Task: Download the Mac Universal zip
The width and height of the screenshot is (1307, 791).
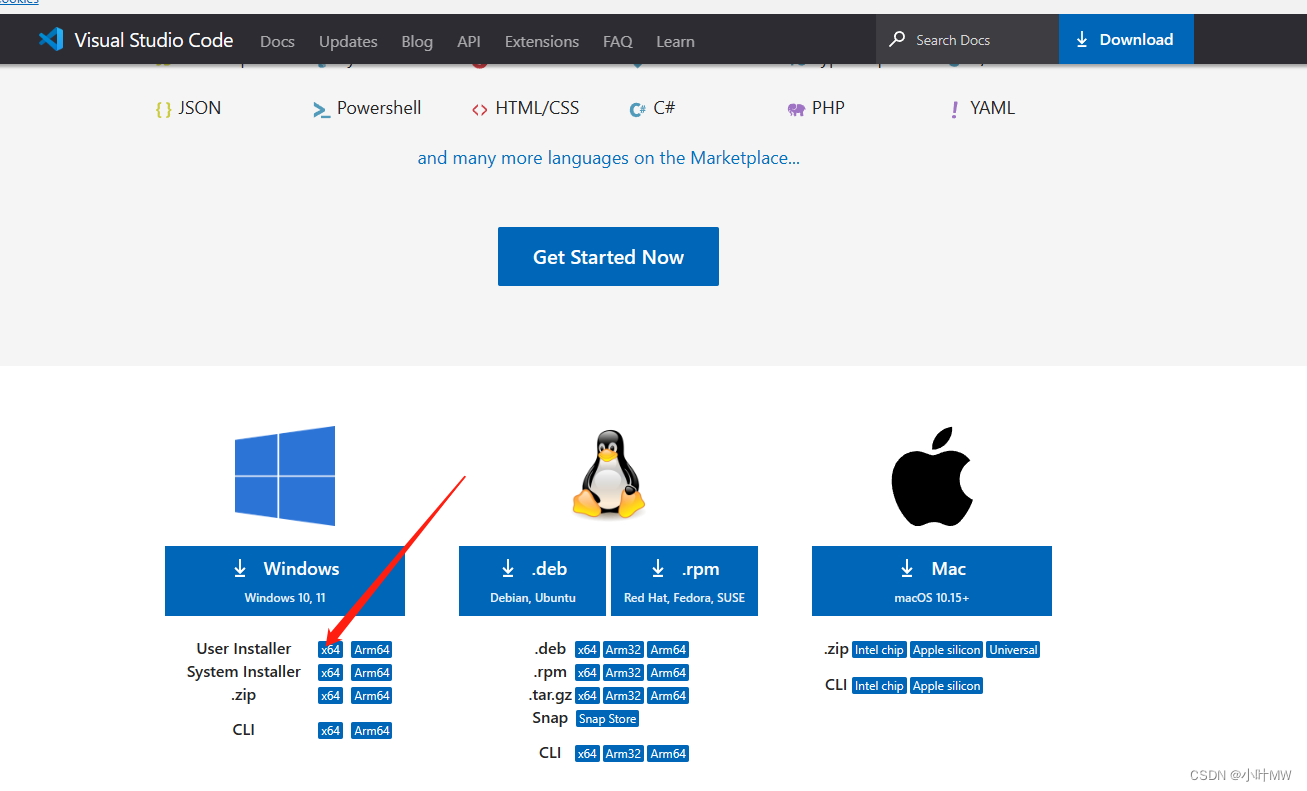Action: pos(1012,649)
